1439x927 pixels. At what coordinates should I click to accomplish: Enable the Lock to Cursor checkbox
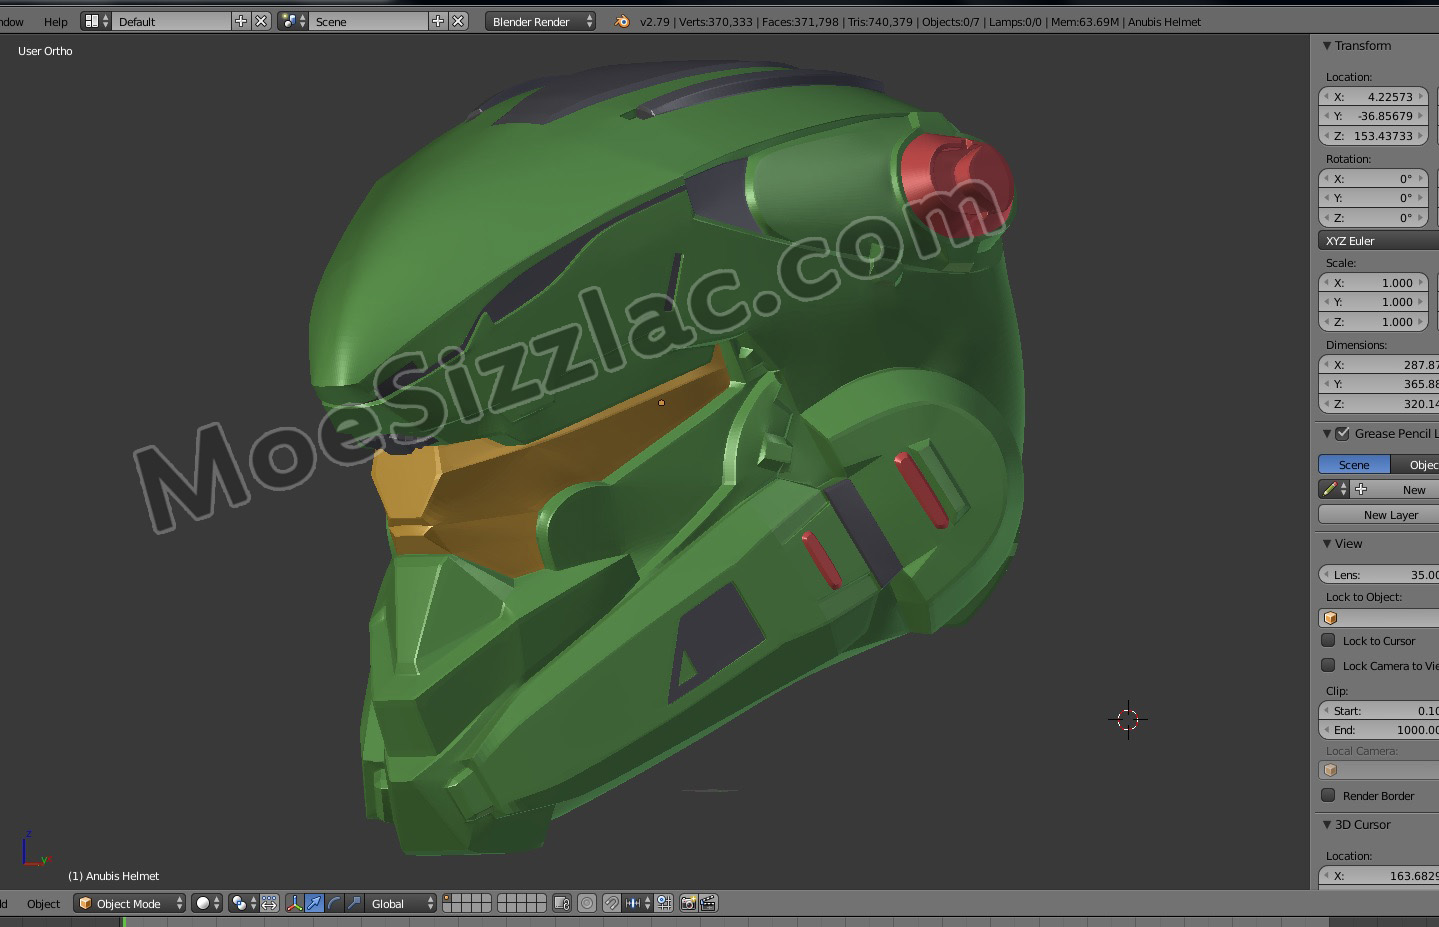[1329, 640]
